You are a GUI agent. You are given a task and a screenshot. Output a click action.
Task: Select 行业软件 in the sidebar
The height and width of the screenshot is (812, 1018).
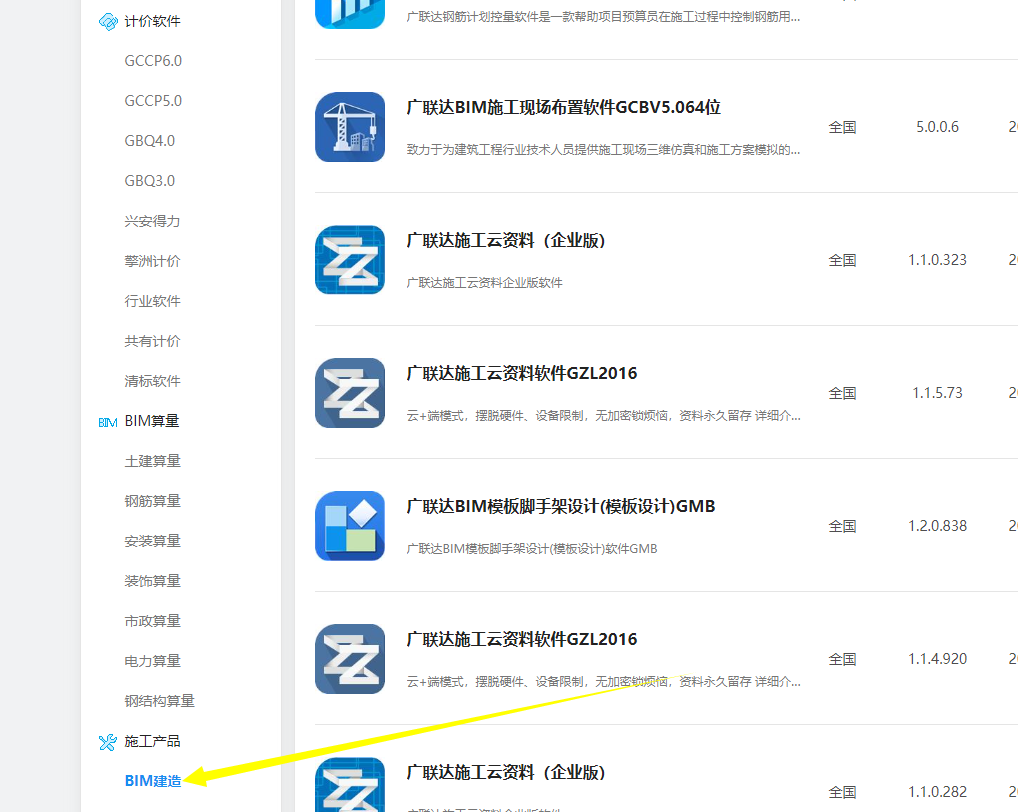153,301
